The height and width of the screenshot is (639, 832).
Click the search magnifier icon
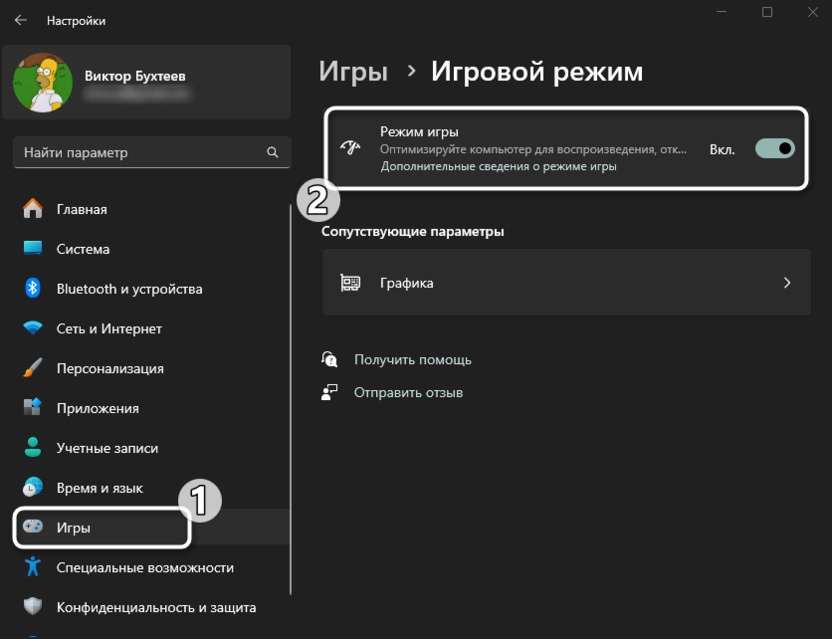click(272, 153)
